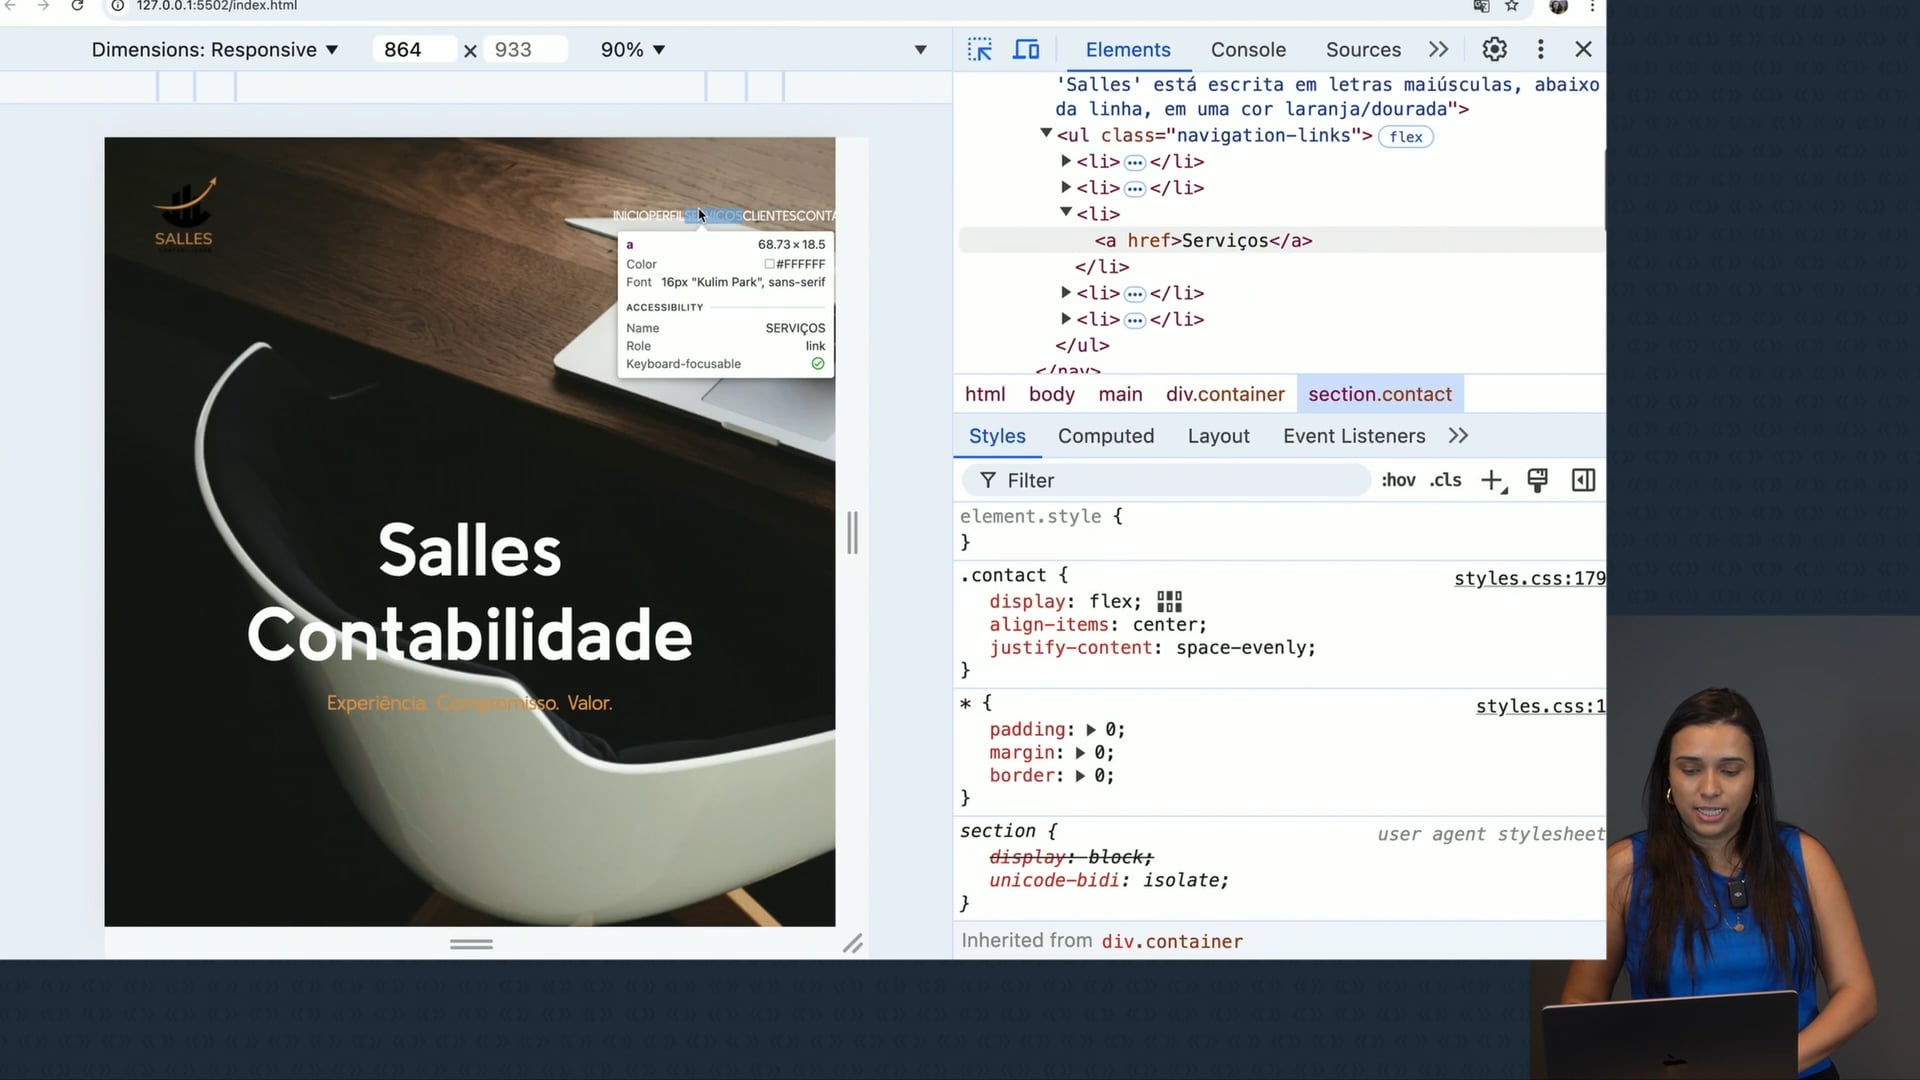Toggle the :hov element state button
This screenshot has height=1080, width=1920.
(x=1398, y=481)
